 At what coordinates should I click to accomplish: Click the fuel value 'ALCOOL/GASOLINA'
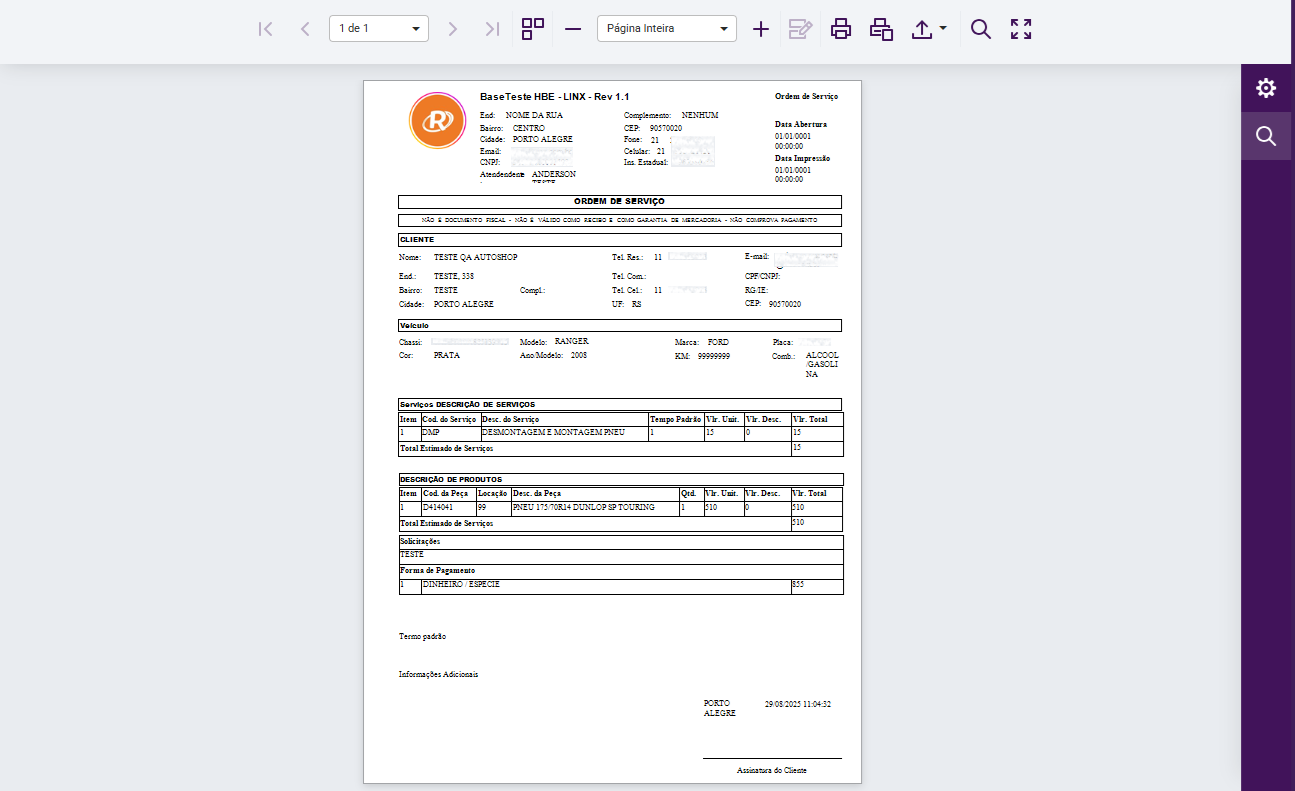pos(823,365)
